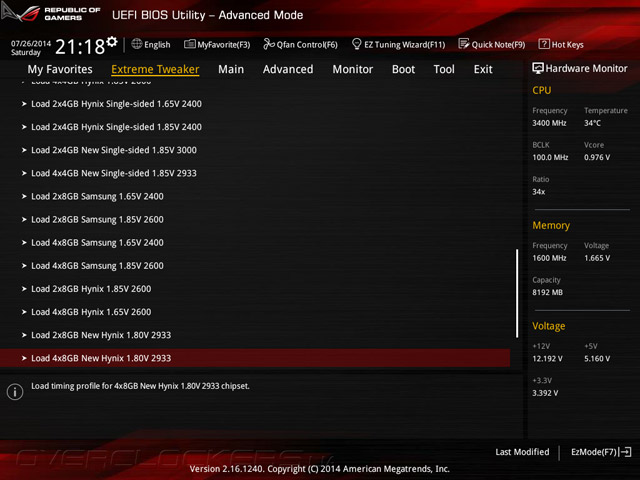
Task: Click Vcore value 0.976 V
Action: [597, 158]
